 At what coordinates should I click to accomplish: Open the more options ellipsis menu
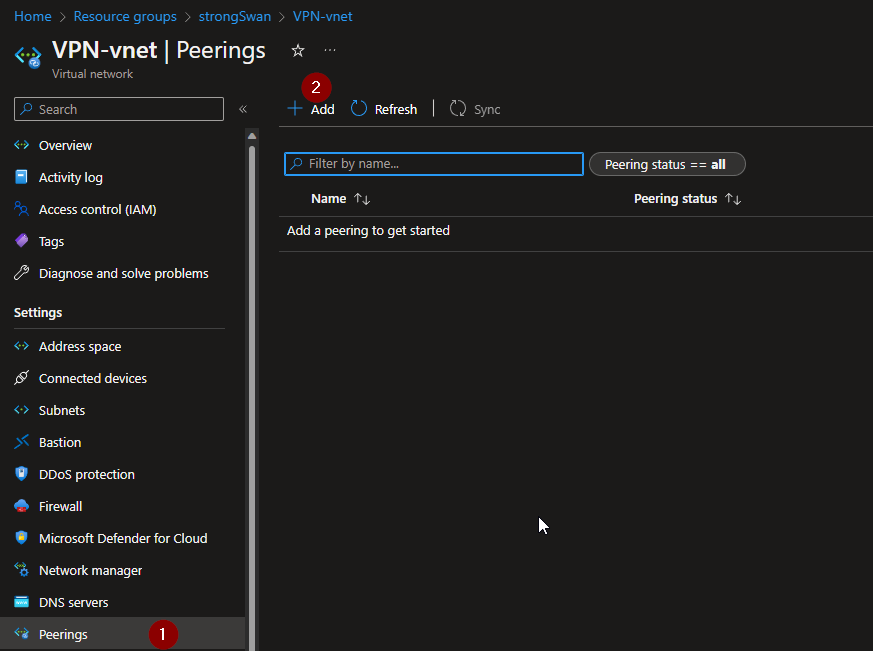(330, 50)
